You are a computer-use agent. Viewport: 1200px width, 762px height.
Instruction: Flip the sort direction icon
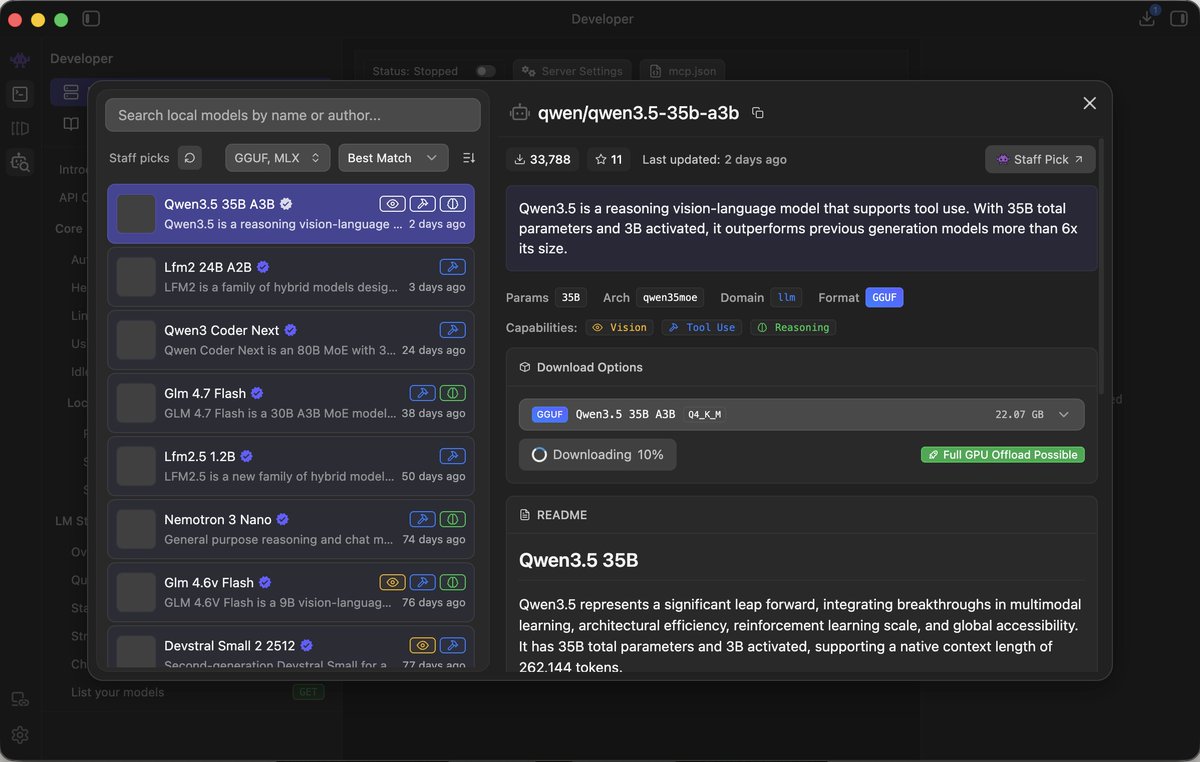pos(469,158)
